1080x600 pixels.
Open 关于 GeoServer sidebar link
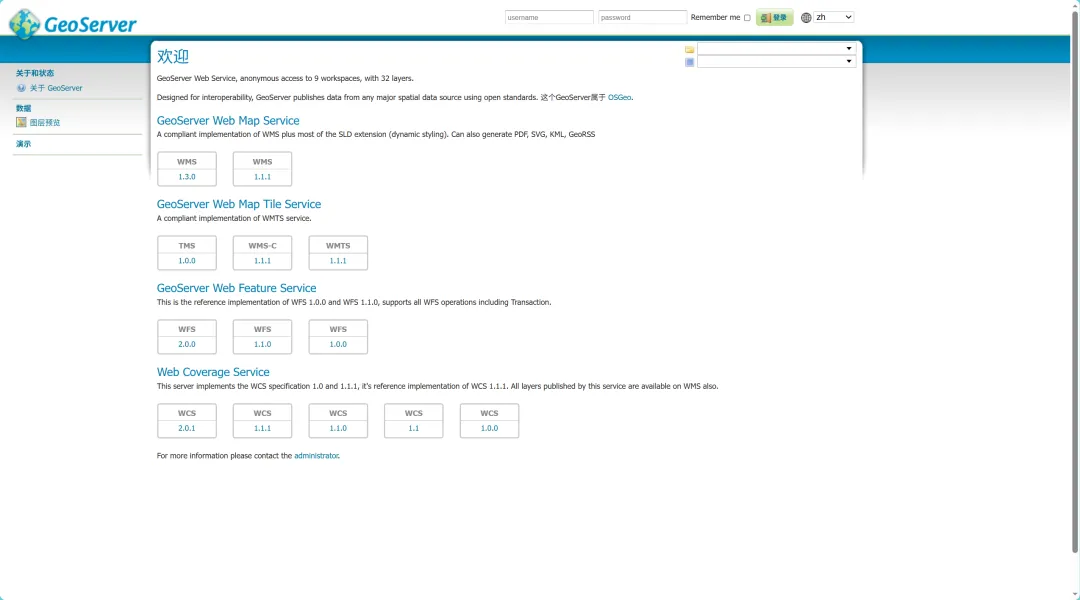point(56,88)
